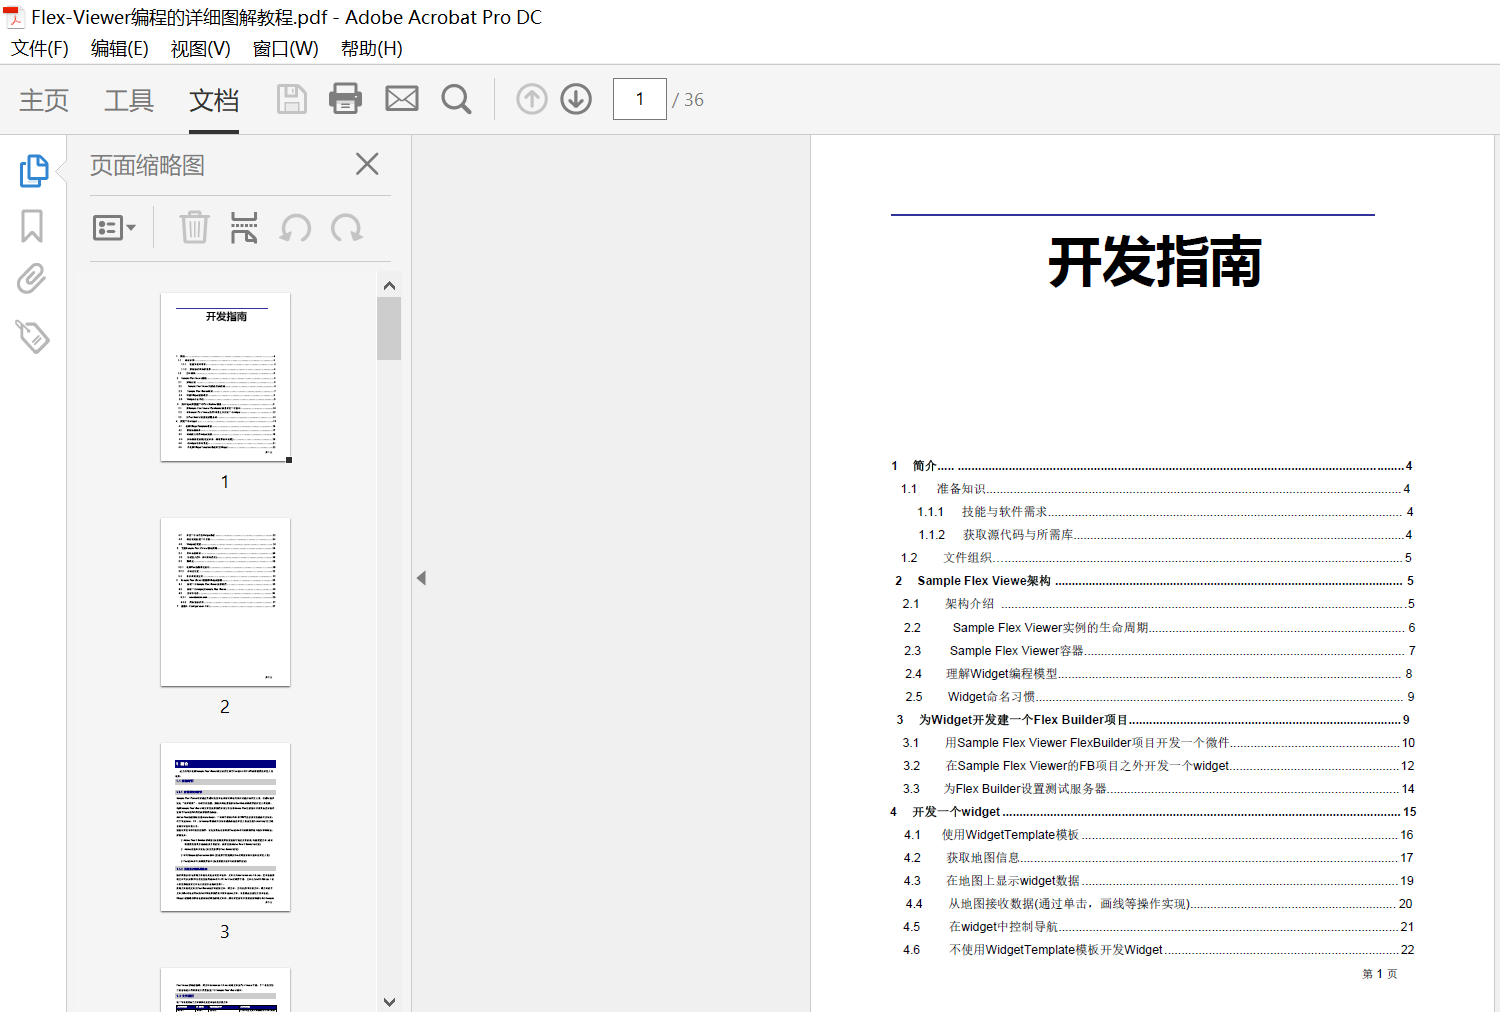Open the Attachments paperclip icon
The width and height of the screenshot is (1500, 1012).
pos(32,279)
